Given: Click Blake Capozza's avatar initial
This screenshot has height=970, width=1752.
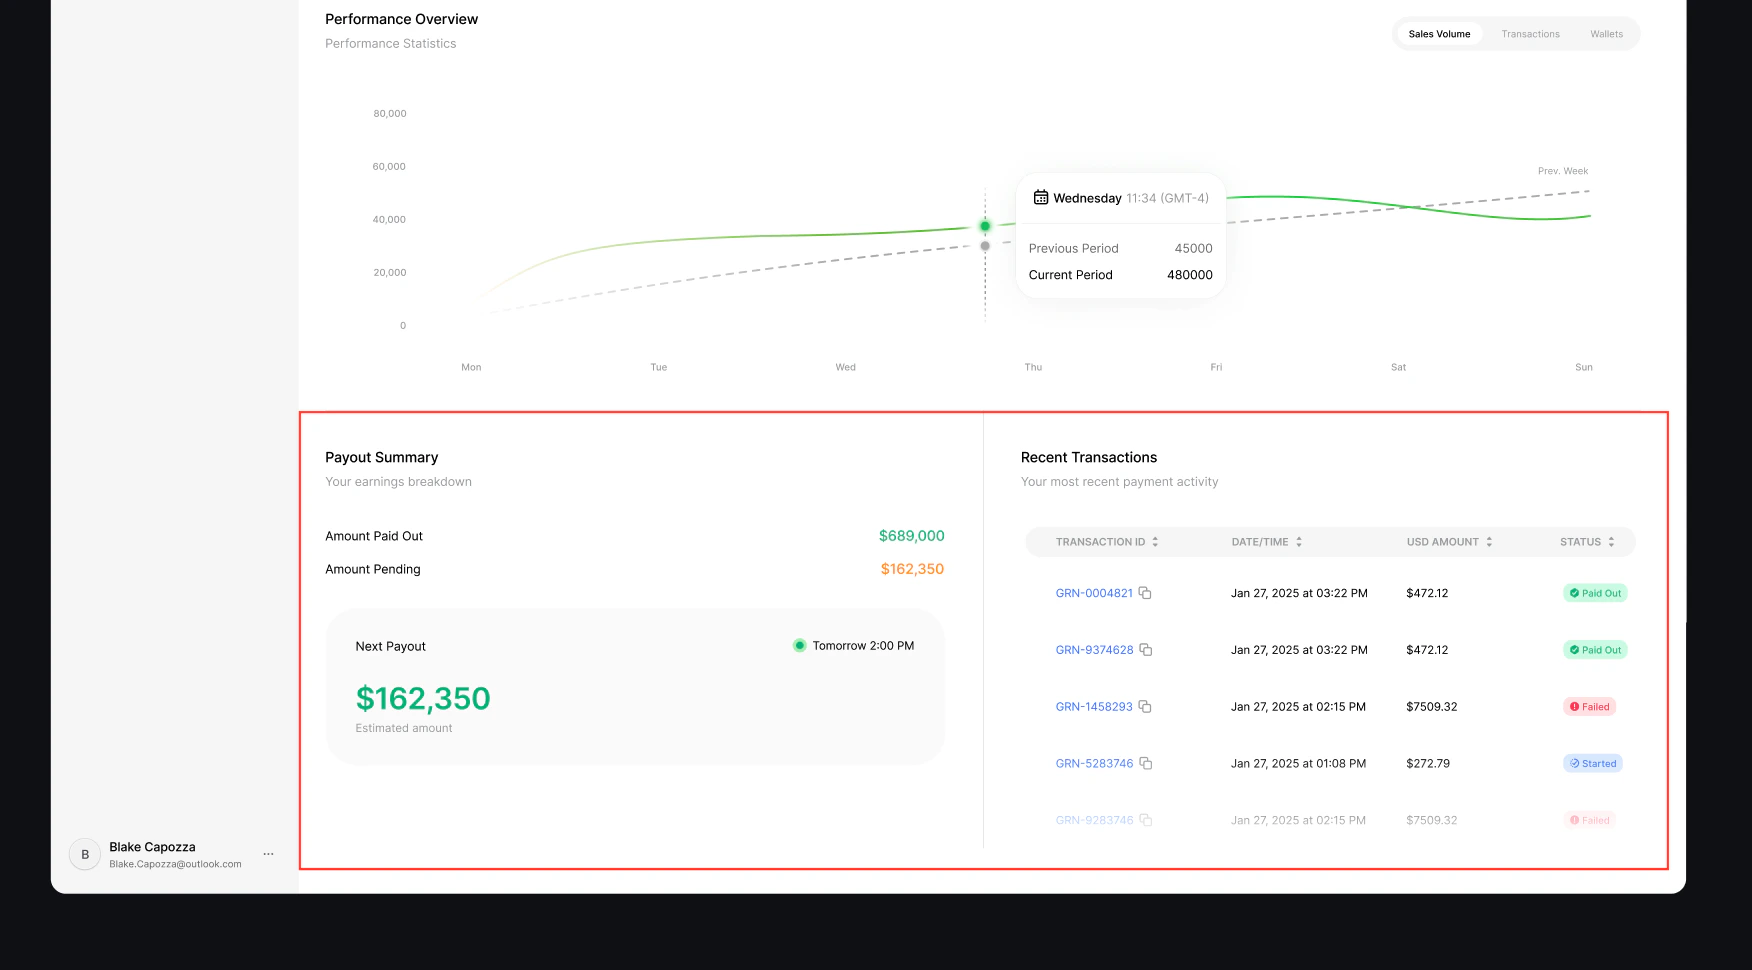Looking at the screenshot, I should (x=85, y=854).
